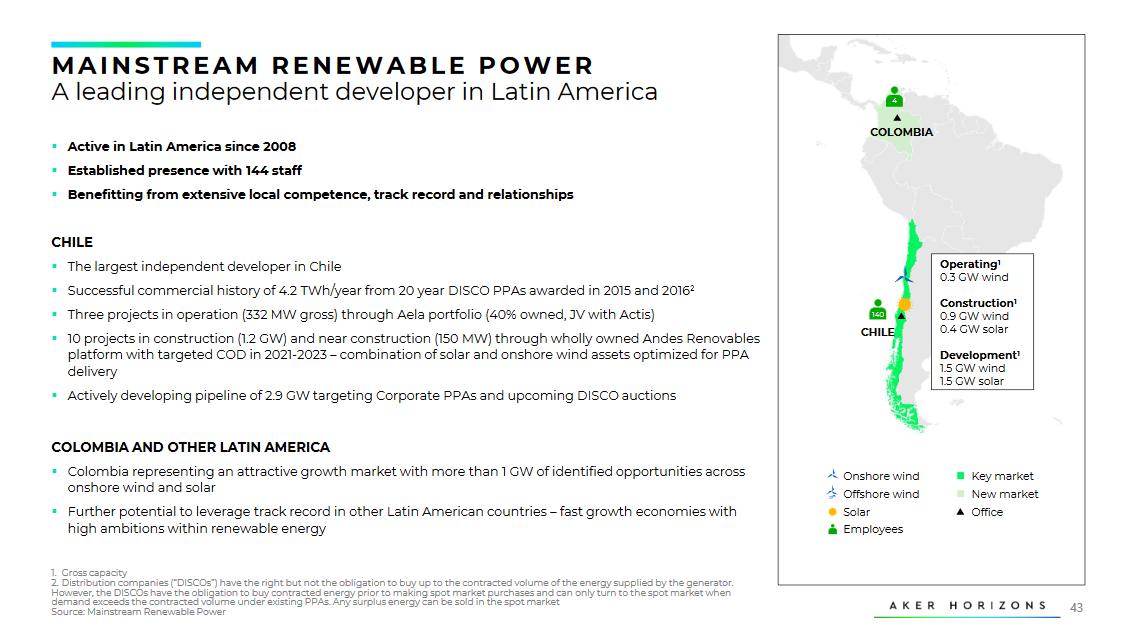This screenshot has width=1137, height=638.
Task: Click the AKER HORIZONS logo text
Action: (x=968, y=606)
